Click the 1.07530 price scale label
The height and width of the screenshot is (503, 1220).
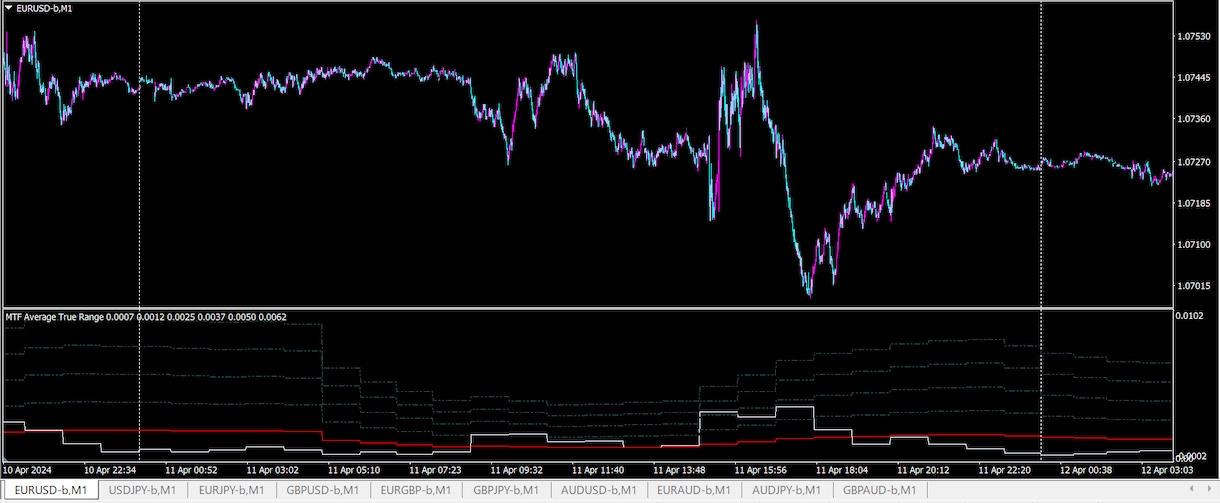click(1196, 36)
